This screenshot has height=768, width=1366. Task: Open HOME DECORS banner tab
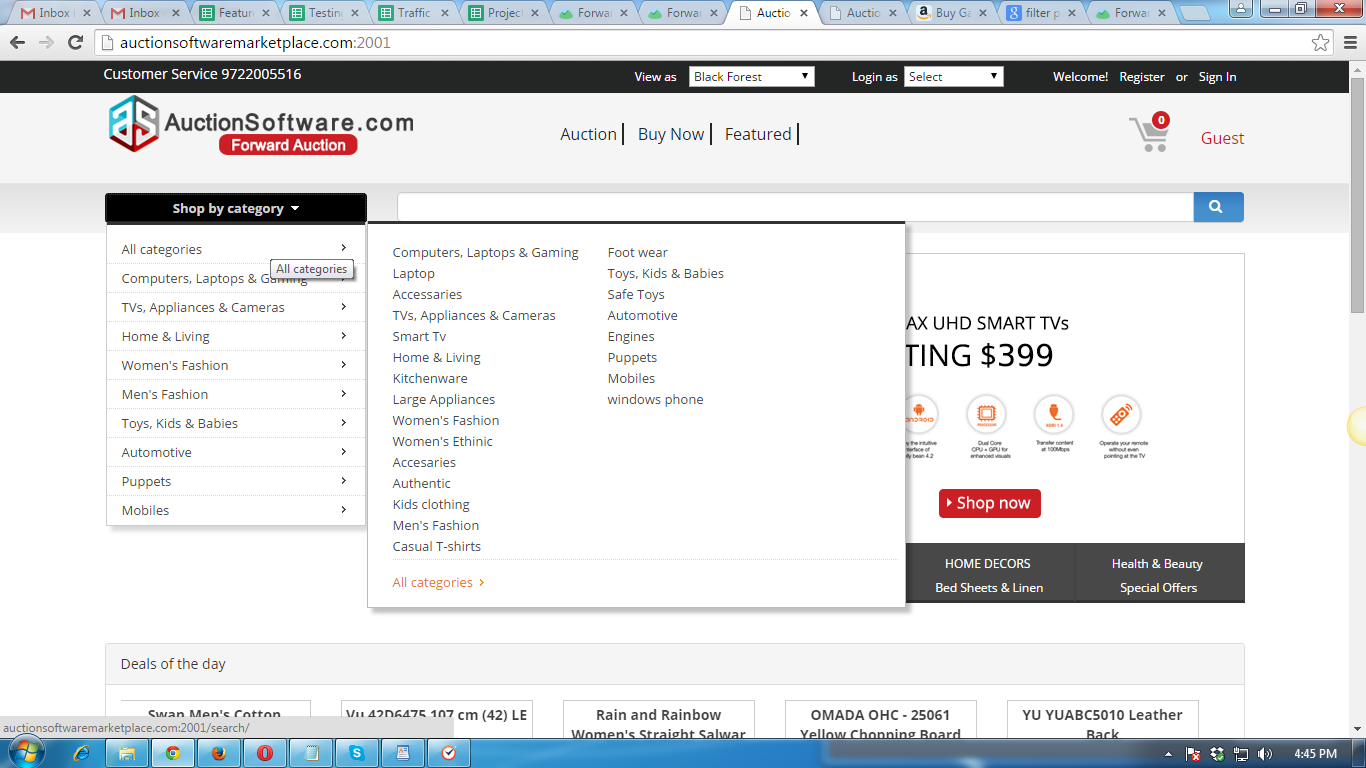[x=987, y=563]
